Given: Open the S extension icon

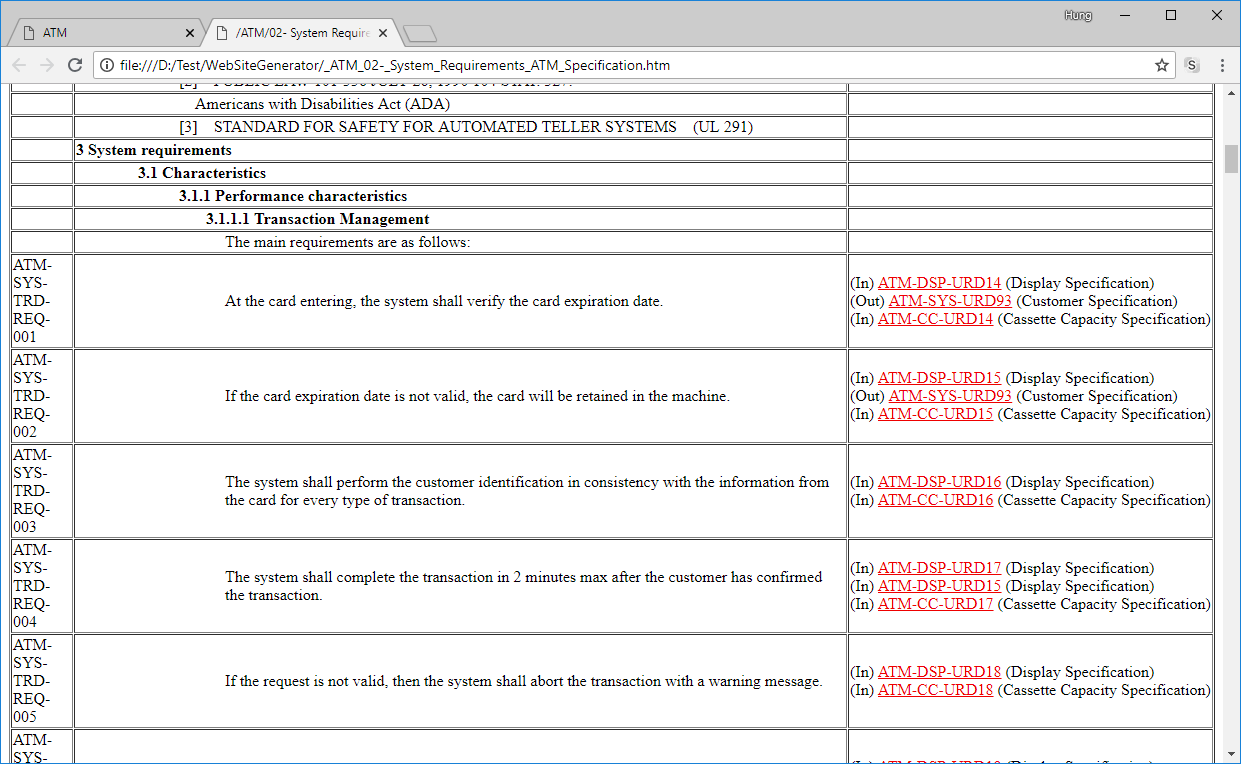Looking at the screenshot, I should coord(1192,65).
